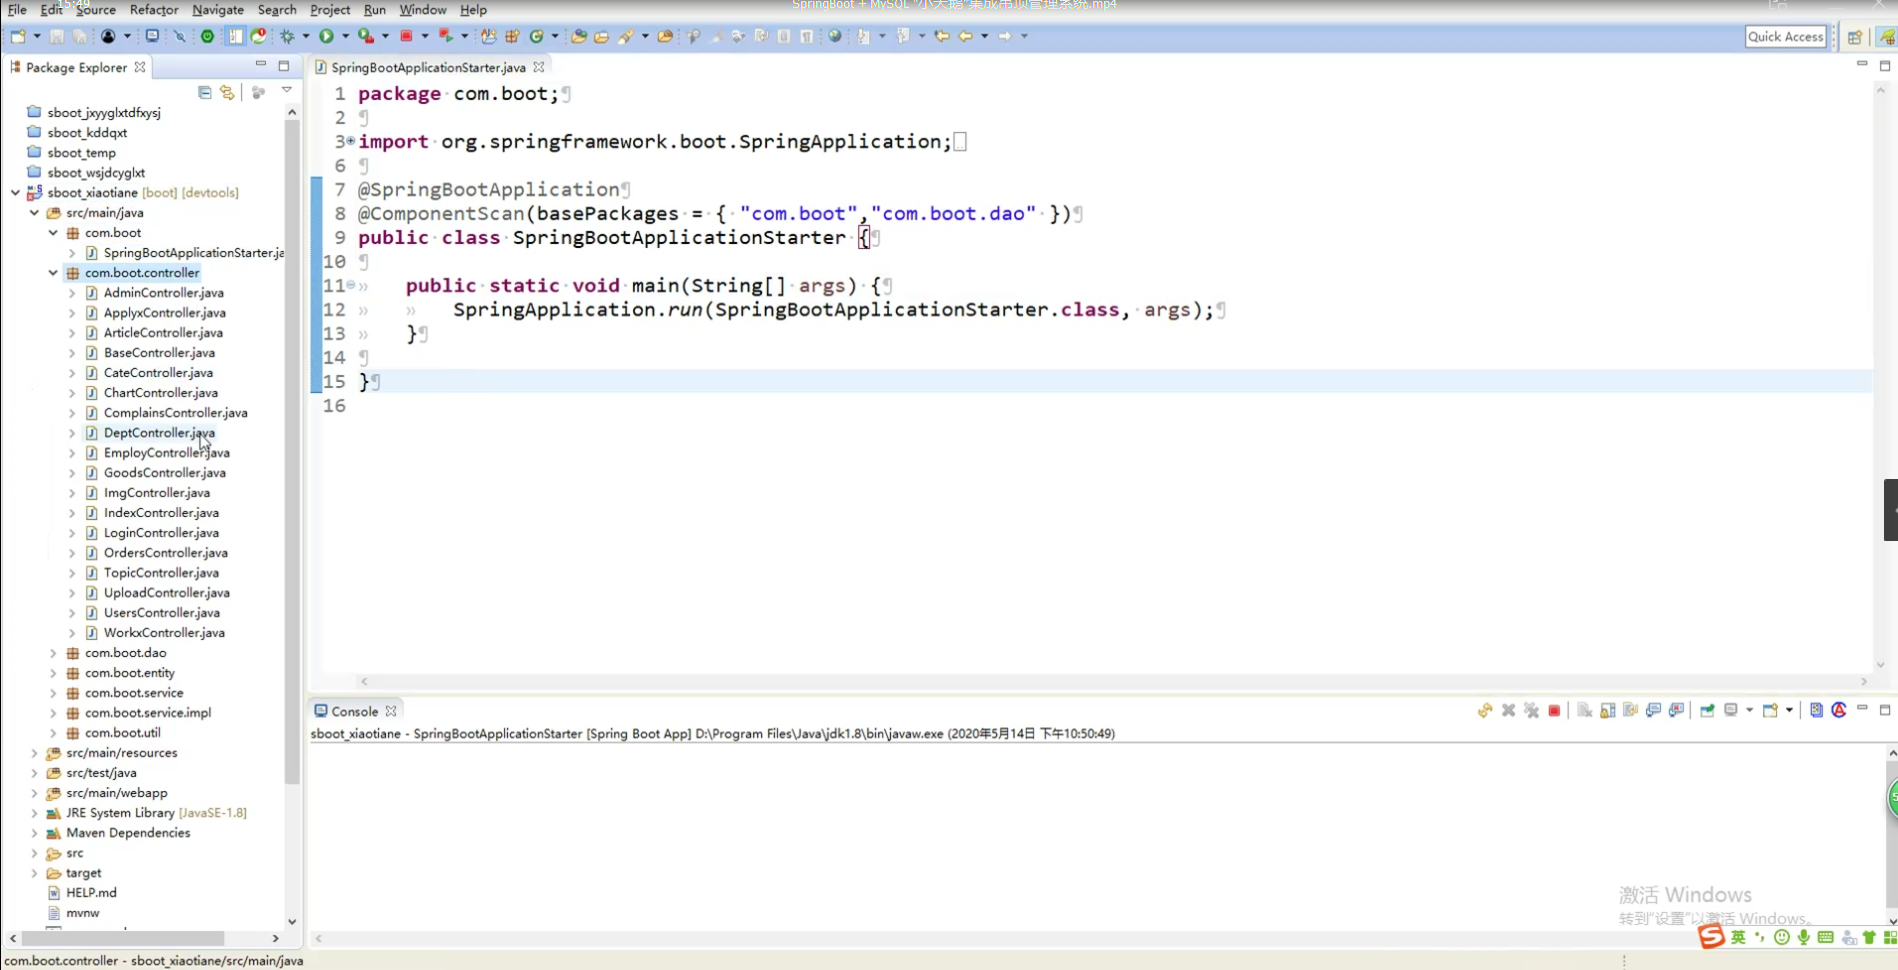The width and height of the screenshot is (1898, 970).
Task: Click the New file toolbar icon
Action: click(x=18, y=36)
